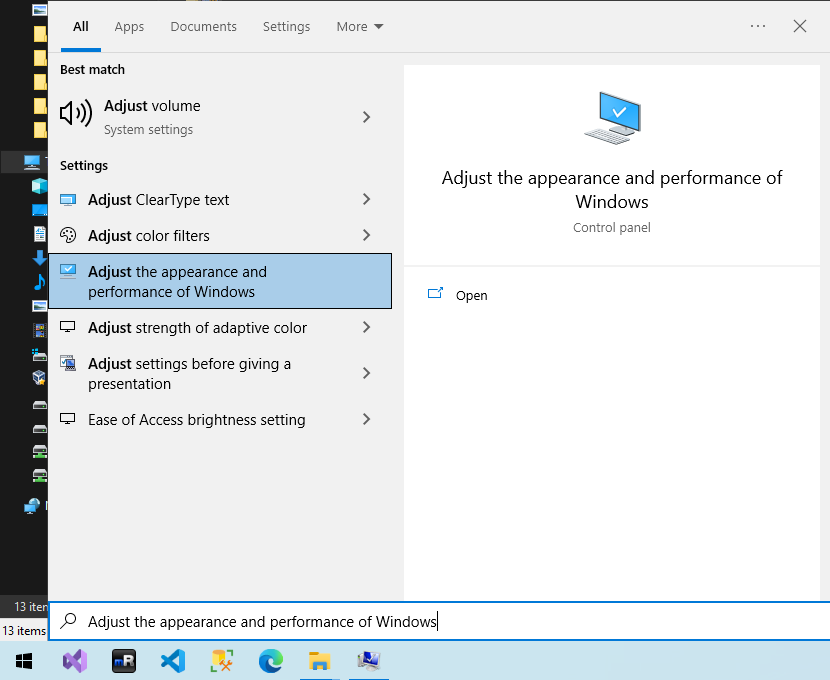
Task: Click the Windows Start button
Action: click(x=24, y=661)
